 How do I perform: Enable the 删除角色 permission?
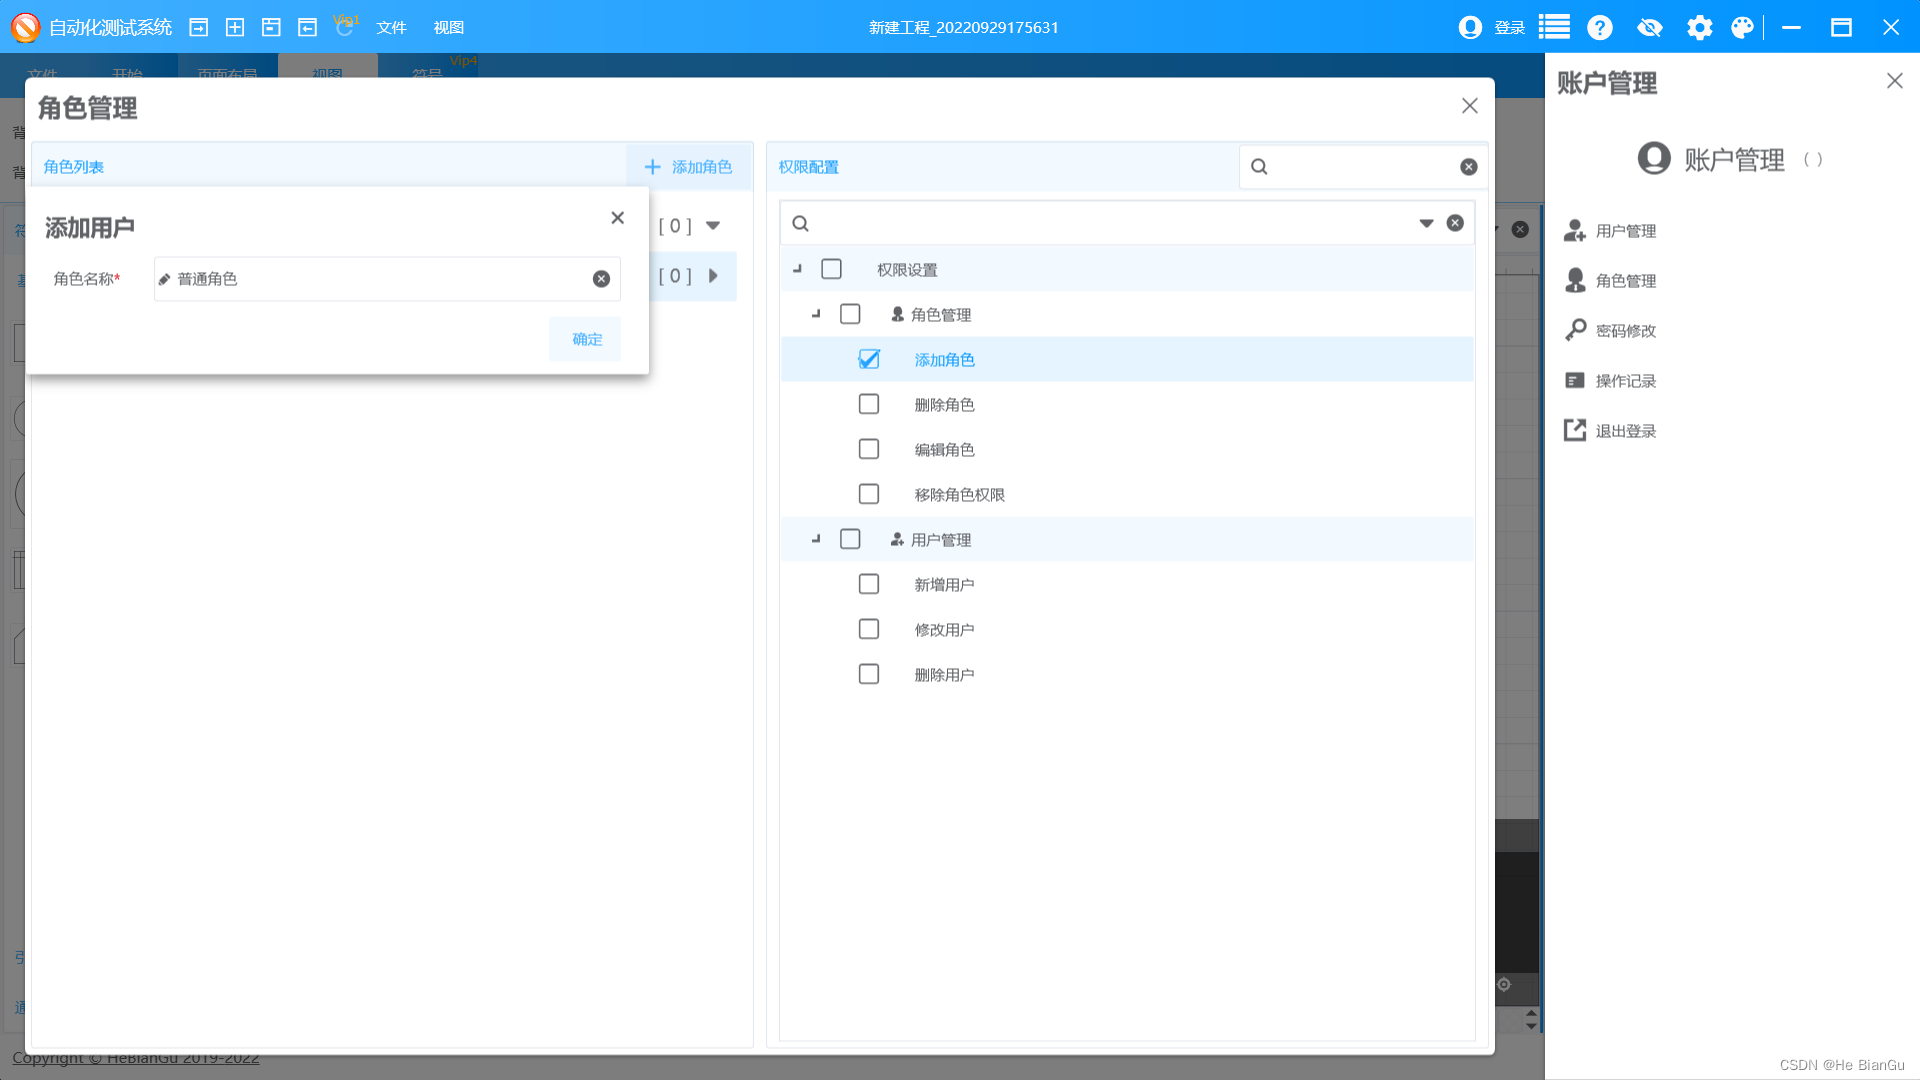pos(868,404)
